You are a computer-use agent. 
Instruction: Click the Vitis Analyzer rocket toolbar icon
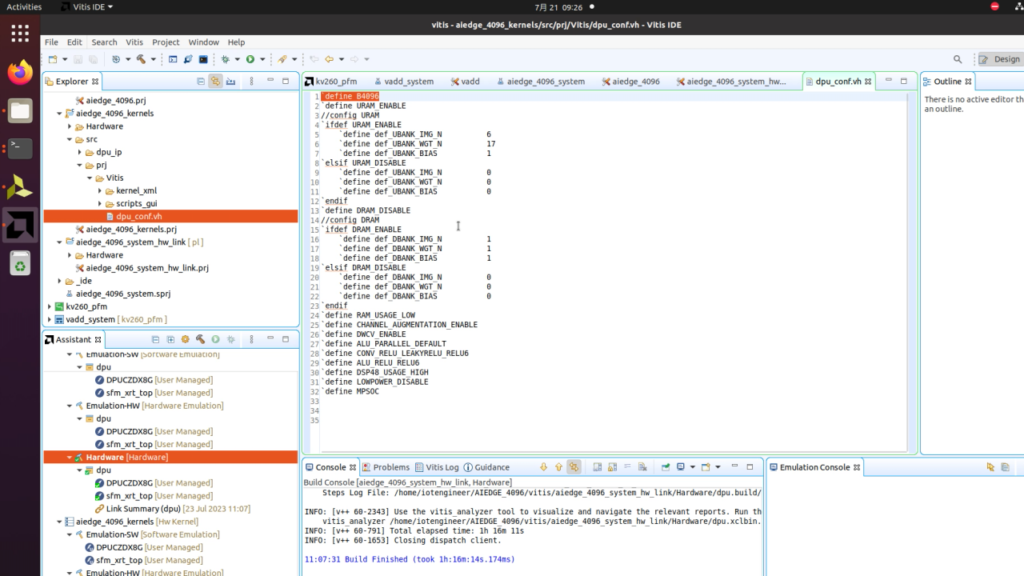[282, 60]
